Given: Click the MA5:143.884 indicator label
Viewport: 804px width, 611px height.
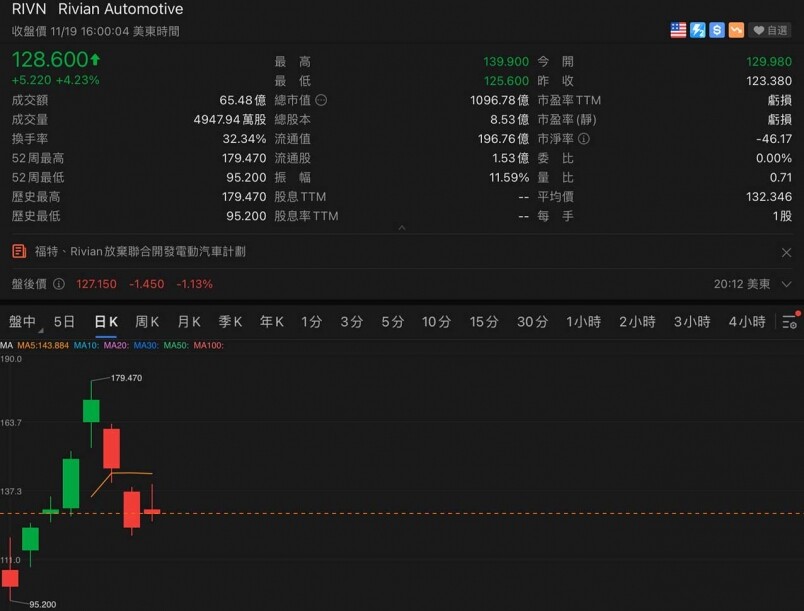Looking at the screenshot, I should (43, 345).
